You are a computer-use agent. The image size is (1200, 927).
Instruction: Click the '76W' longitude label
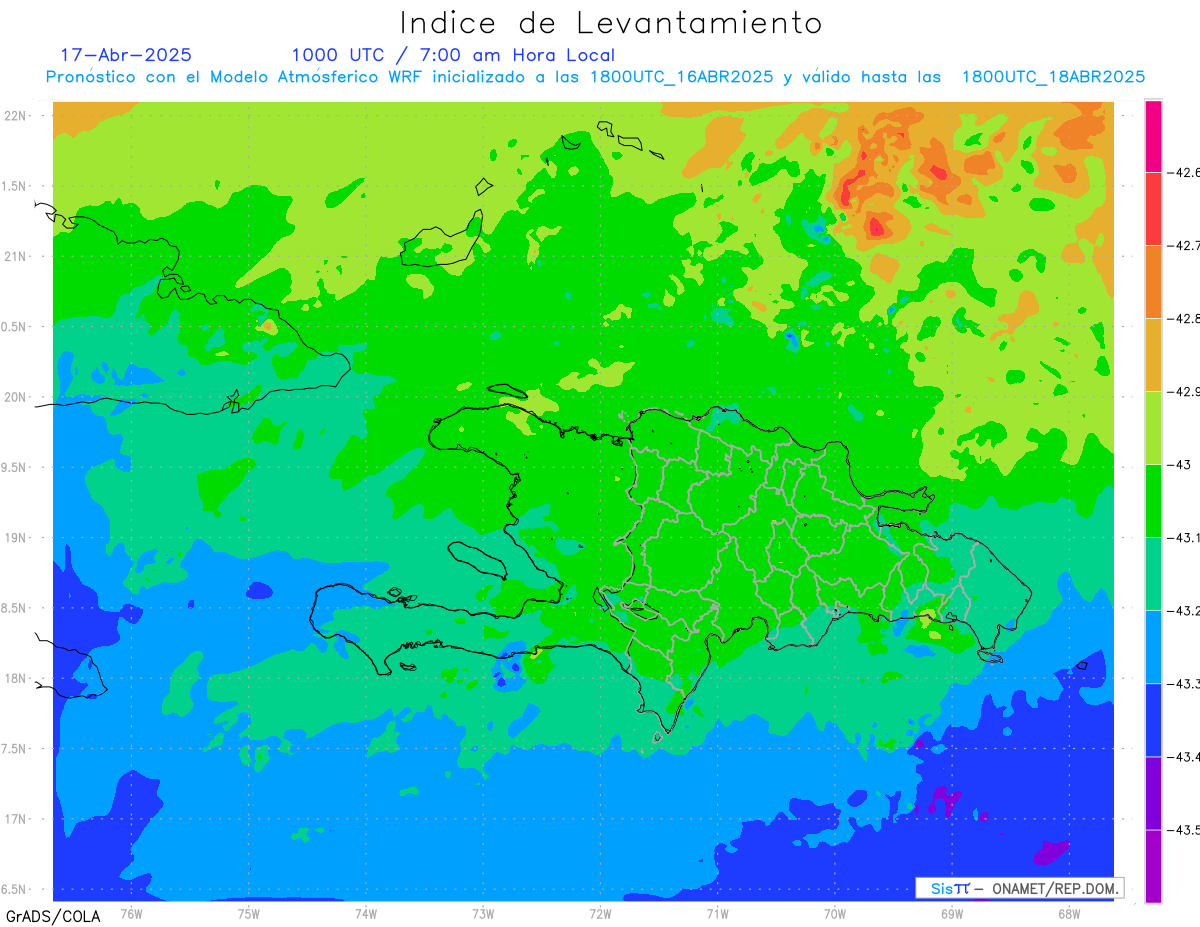(x=132, y=913)
